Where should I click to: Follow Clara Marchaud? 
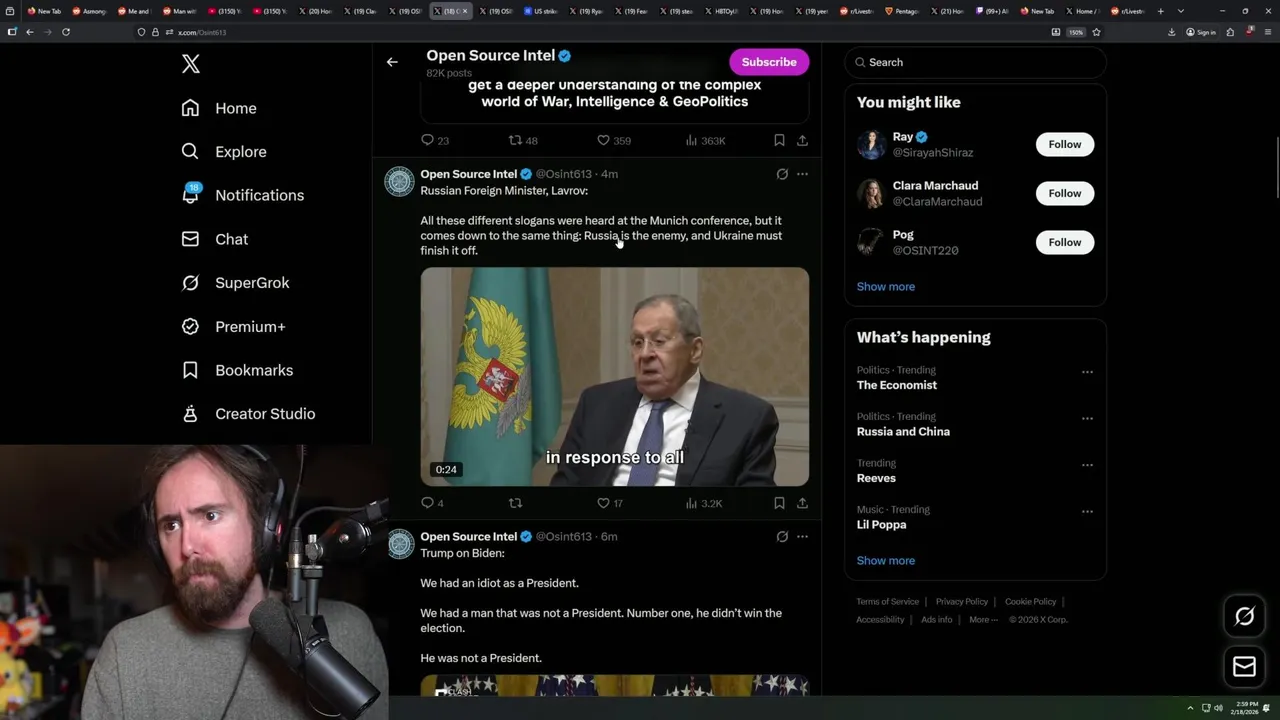1065,193
